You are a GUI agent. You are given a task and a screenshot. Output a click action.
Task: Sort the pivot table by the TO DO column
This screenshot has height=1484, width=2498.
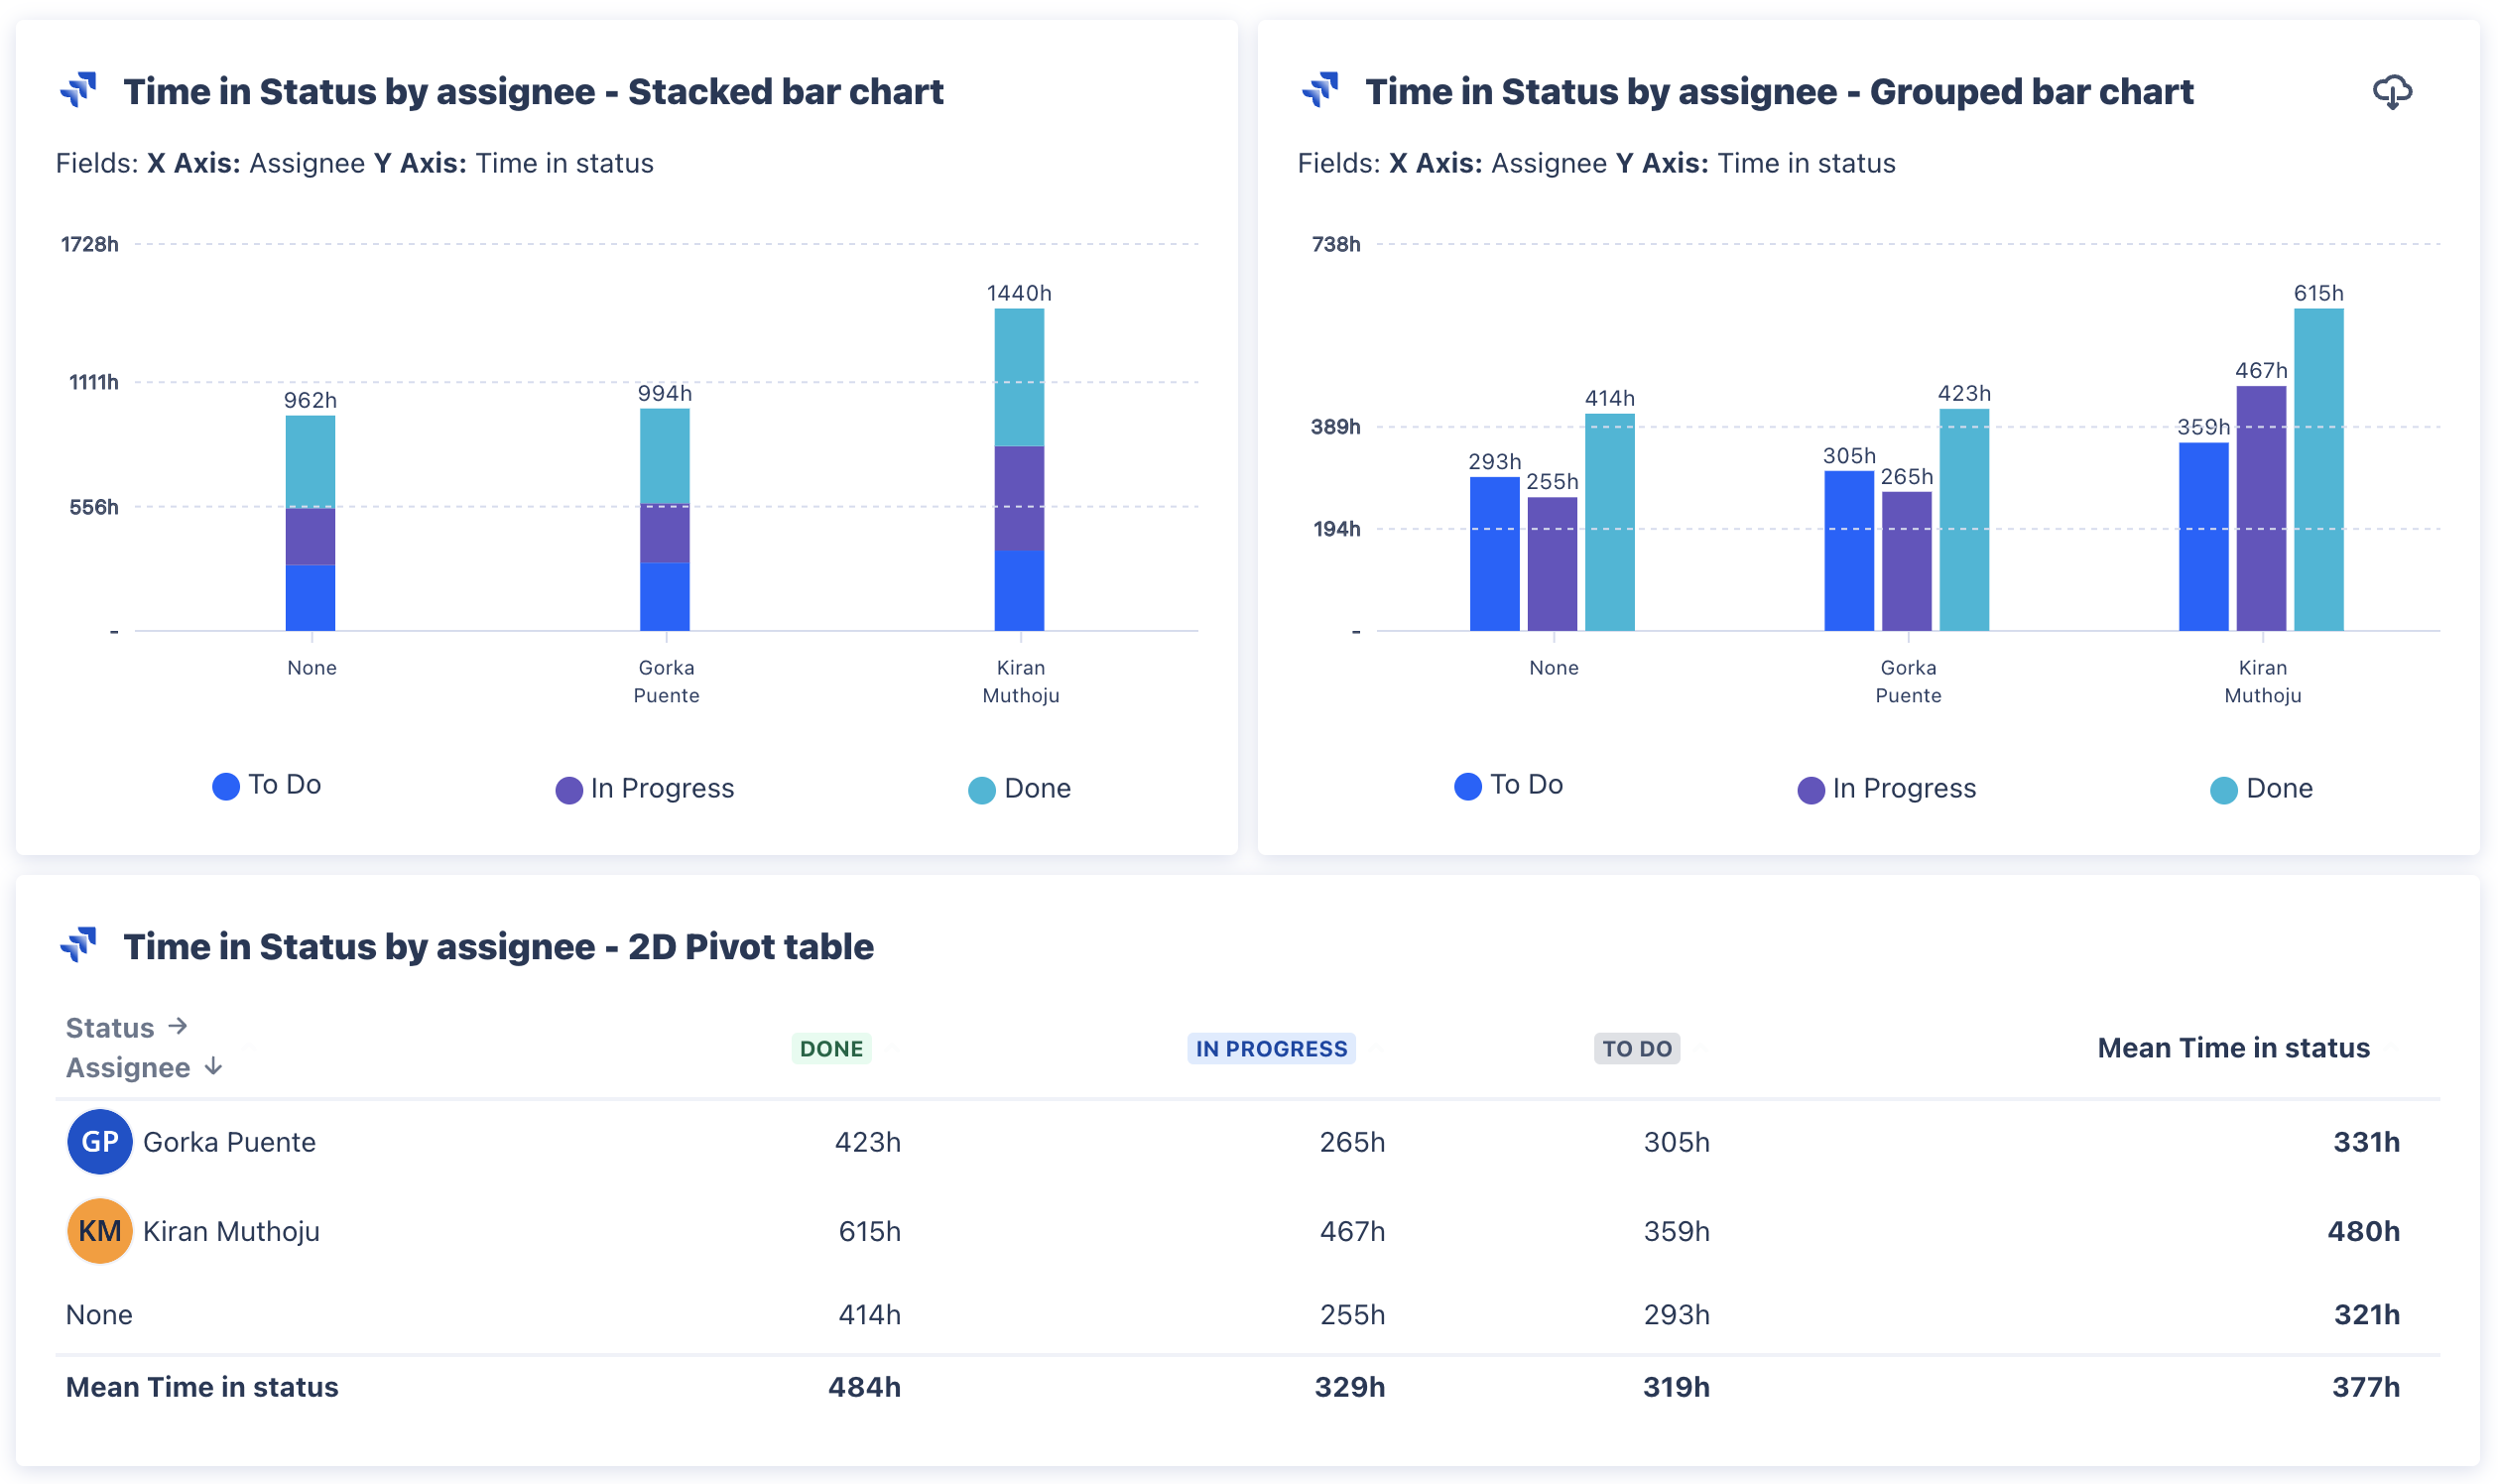(1636, 1048)
